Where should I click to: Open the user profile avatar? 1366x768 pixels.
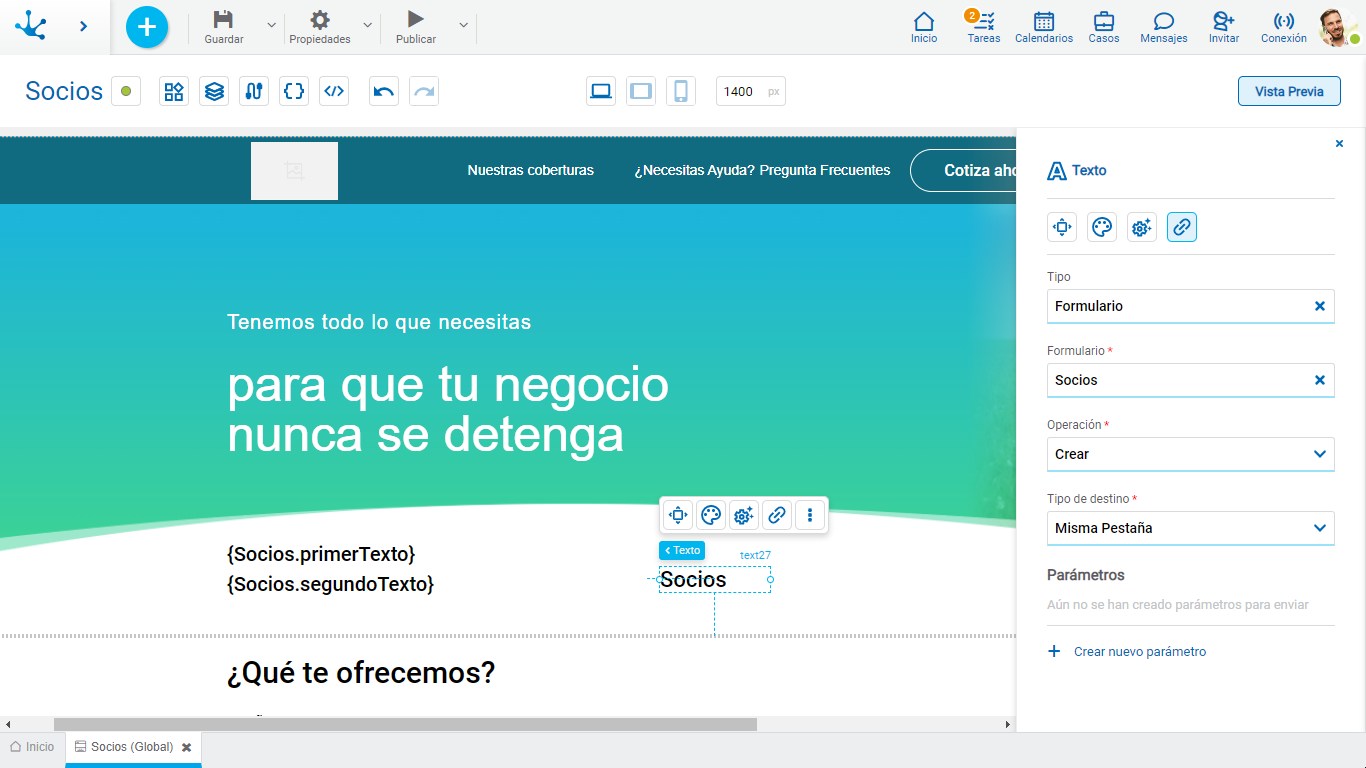click(1338, 27)
